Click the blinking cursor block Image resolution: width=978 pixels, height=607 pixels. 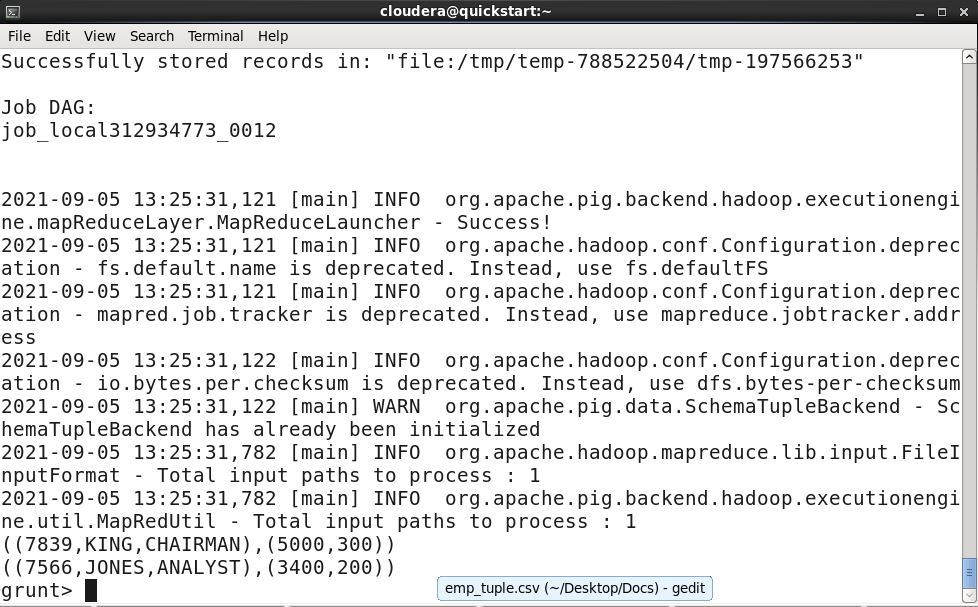click(90, 590)
